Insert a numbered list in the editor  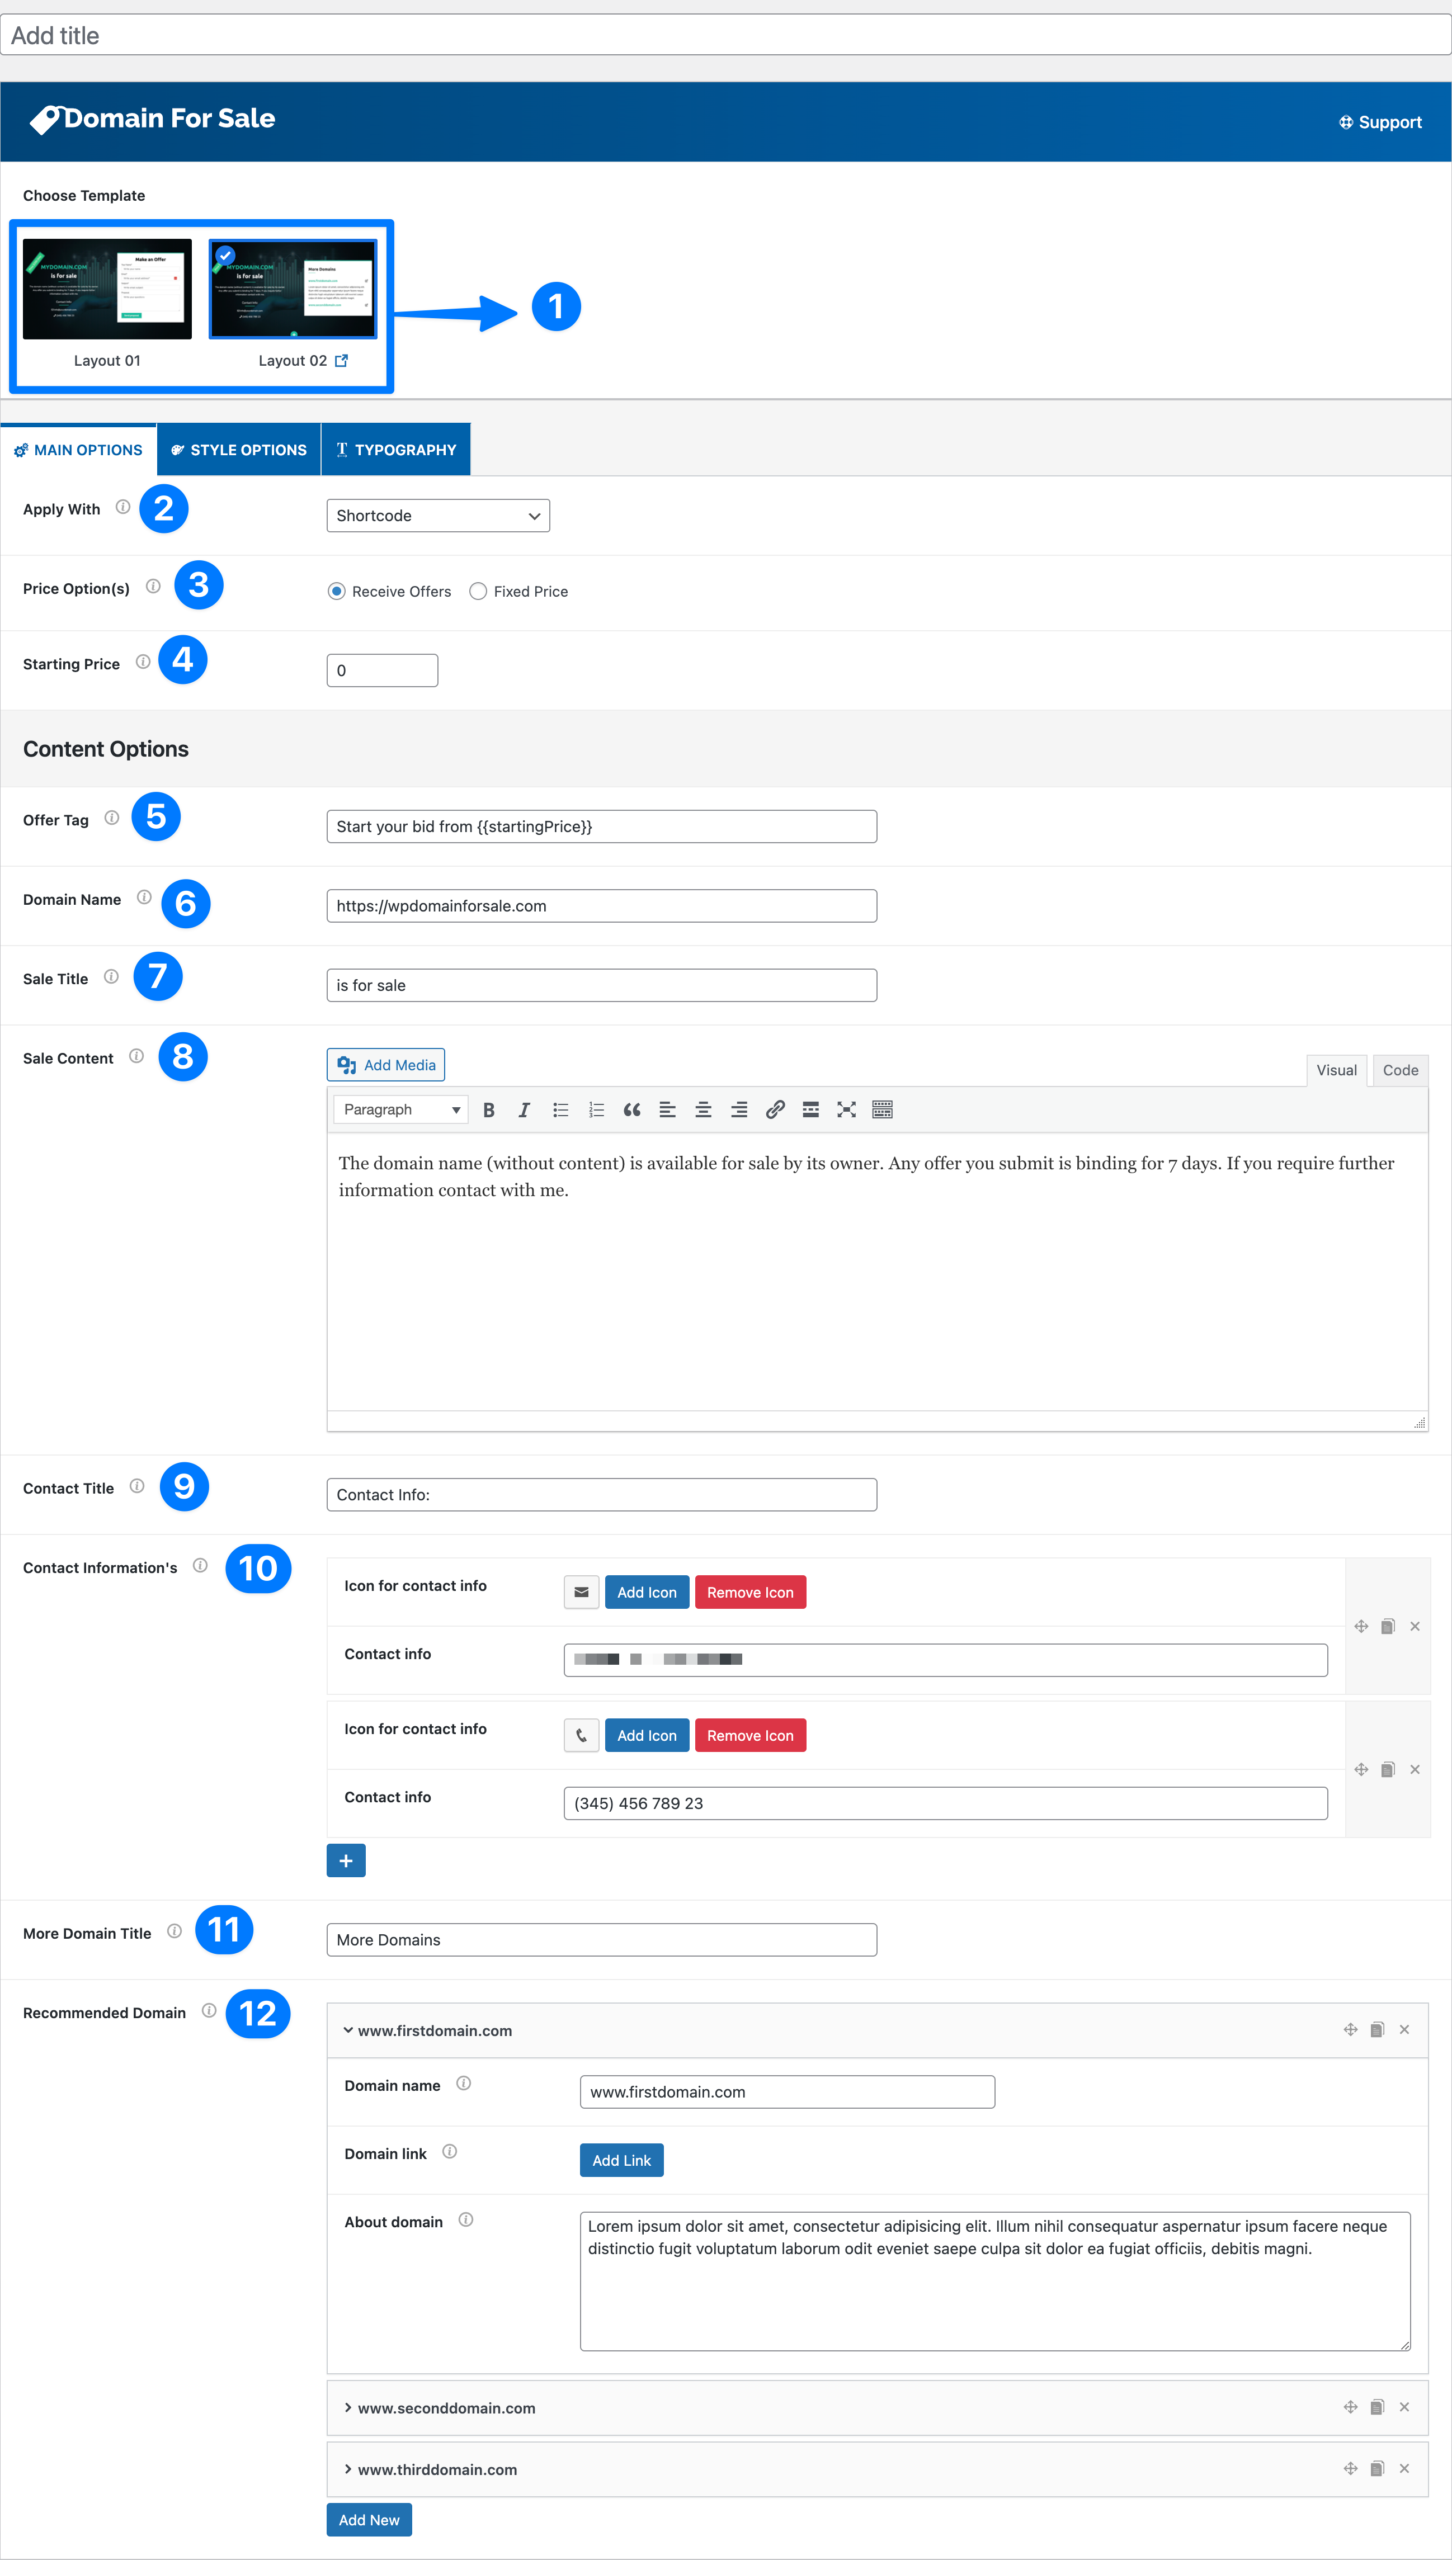coord(597,1110)
